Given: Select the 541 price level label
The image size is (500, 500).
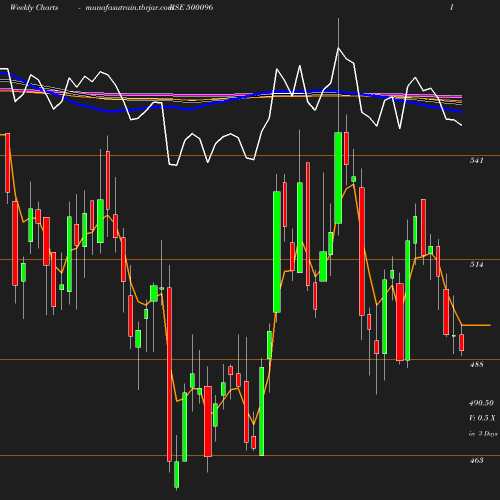Looking at the screenshot, I should [477, 160].
